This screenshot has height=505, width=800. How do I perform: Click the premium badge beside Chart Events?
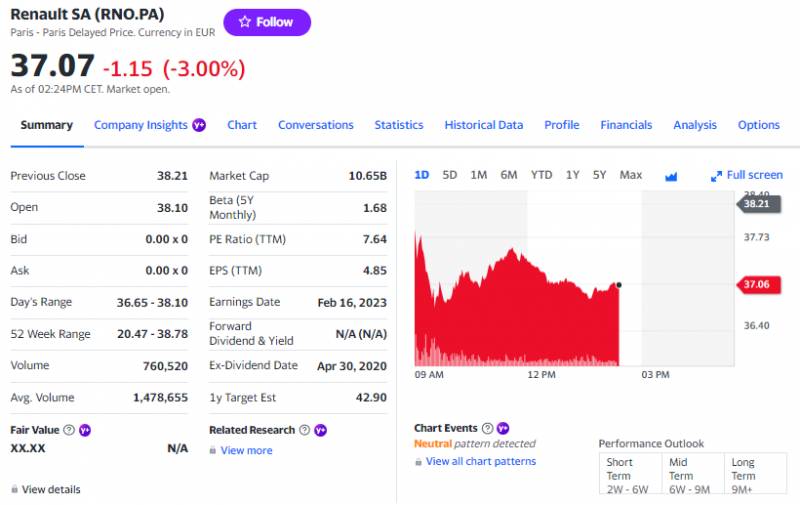coord(503,428)
